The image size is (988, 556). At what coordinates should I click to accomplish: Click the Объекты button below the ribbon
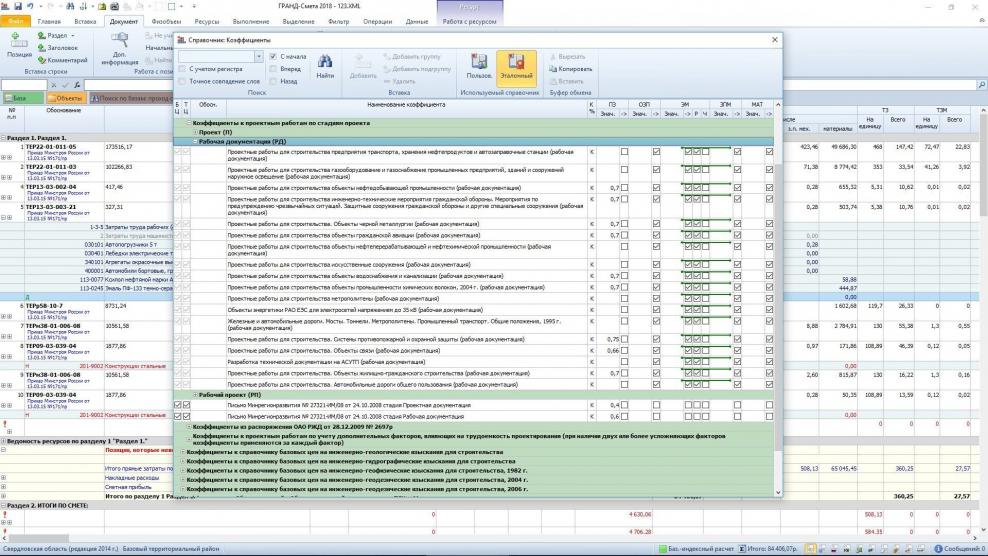65,98
